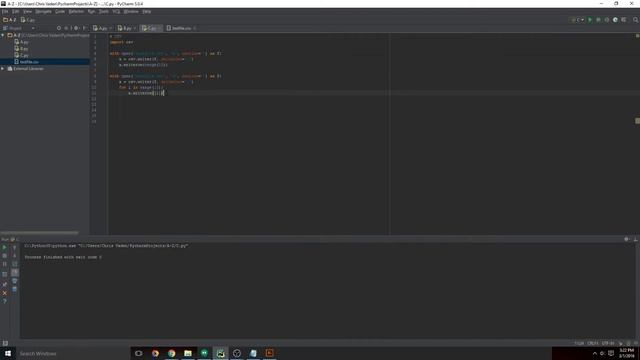Toggle tool window buttons in status bar corner
Image resolution: width=640 pixels, height=360 pixels.
point(5,343)
